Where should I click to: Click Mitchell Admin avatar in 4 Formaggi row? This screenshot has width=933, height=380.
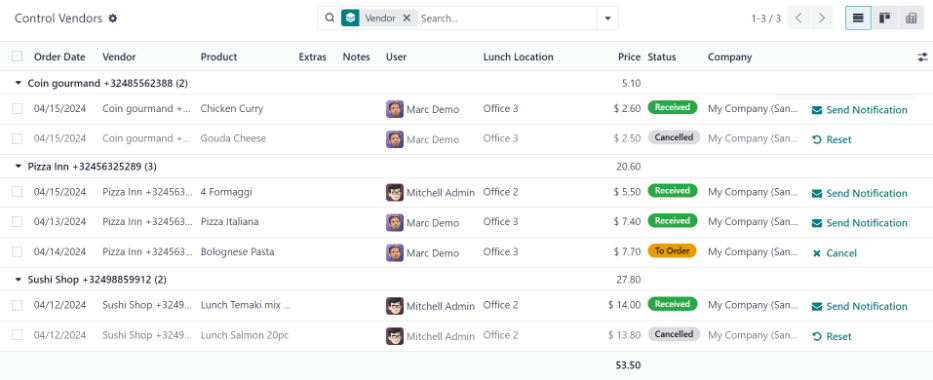(x=395, y=193)
